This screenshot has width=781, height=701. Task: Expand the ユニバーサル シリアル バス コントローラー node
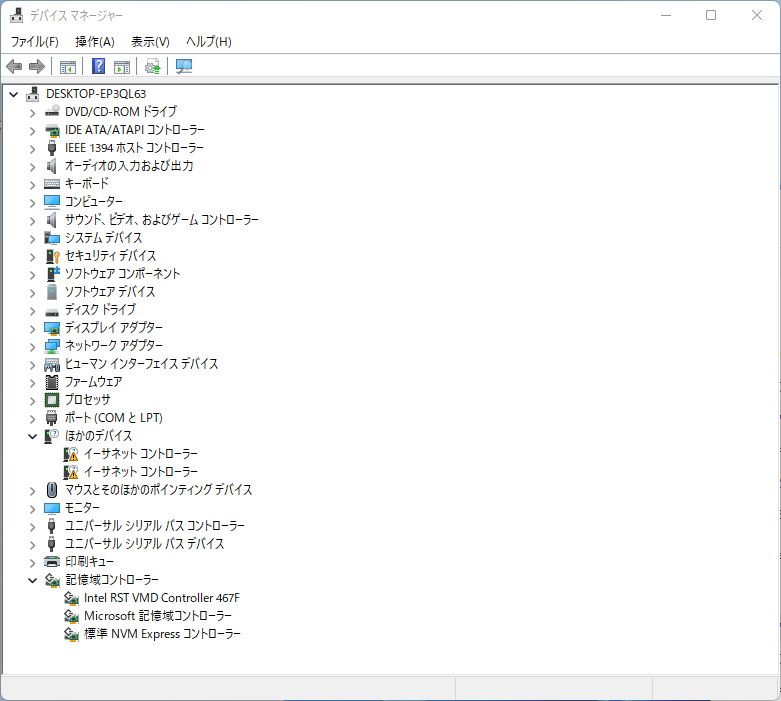click(x=32, y=527)
